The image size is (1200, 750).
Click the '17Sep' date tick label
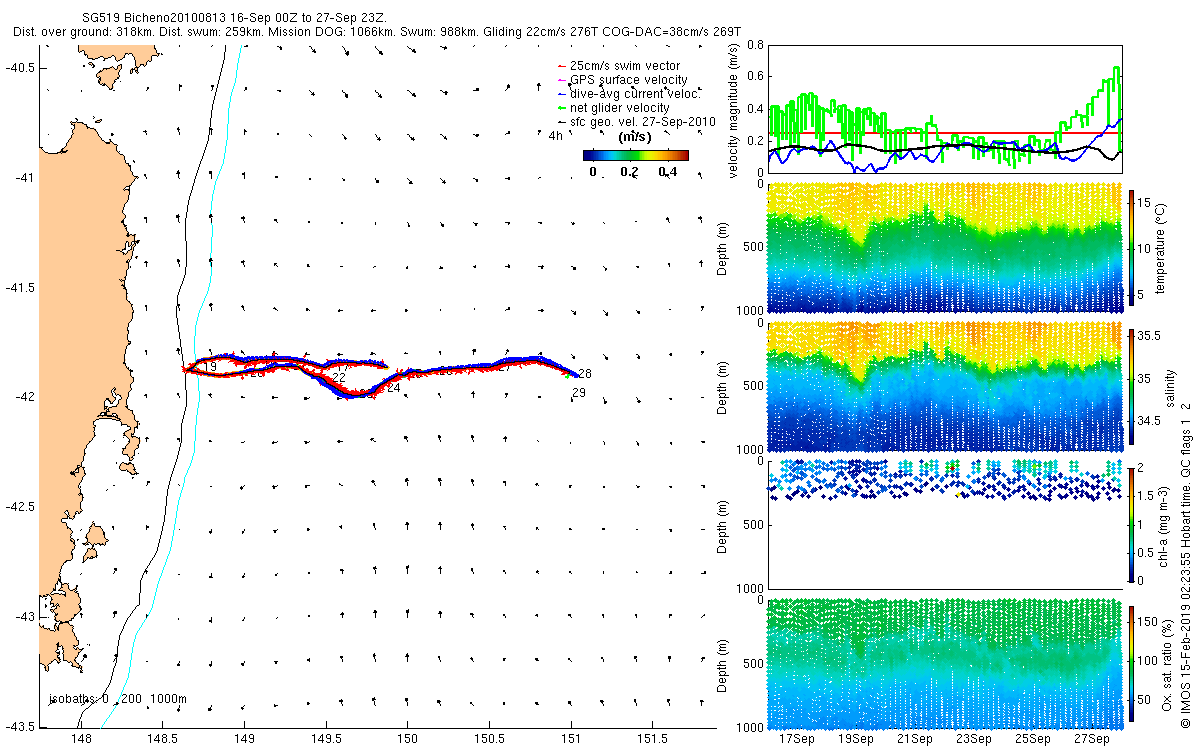tap(797, 740)
